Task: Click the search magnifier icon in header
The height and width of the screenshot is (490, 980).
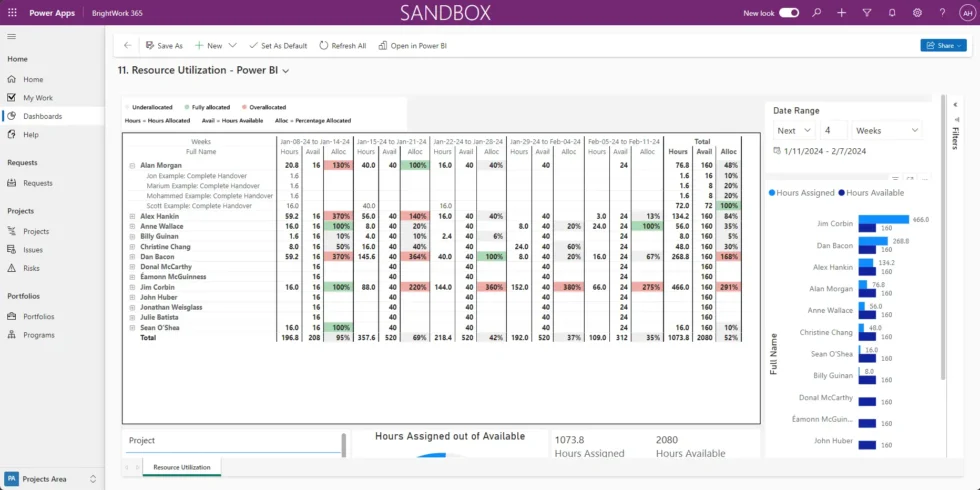Action: click(x=817, y=12)
